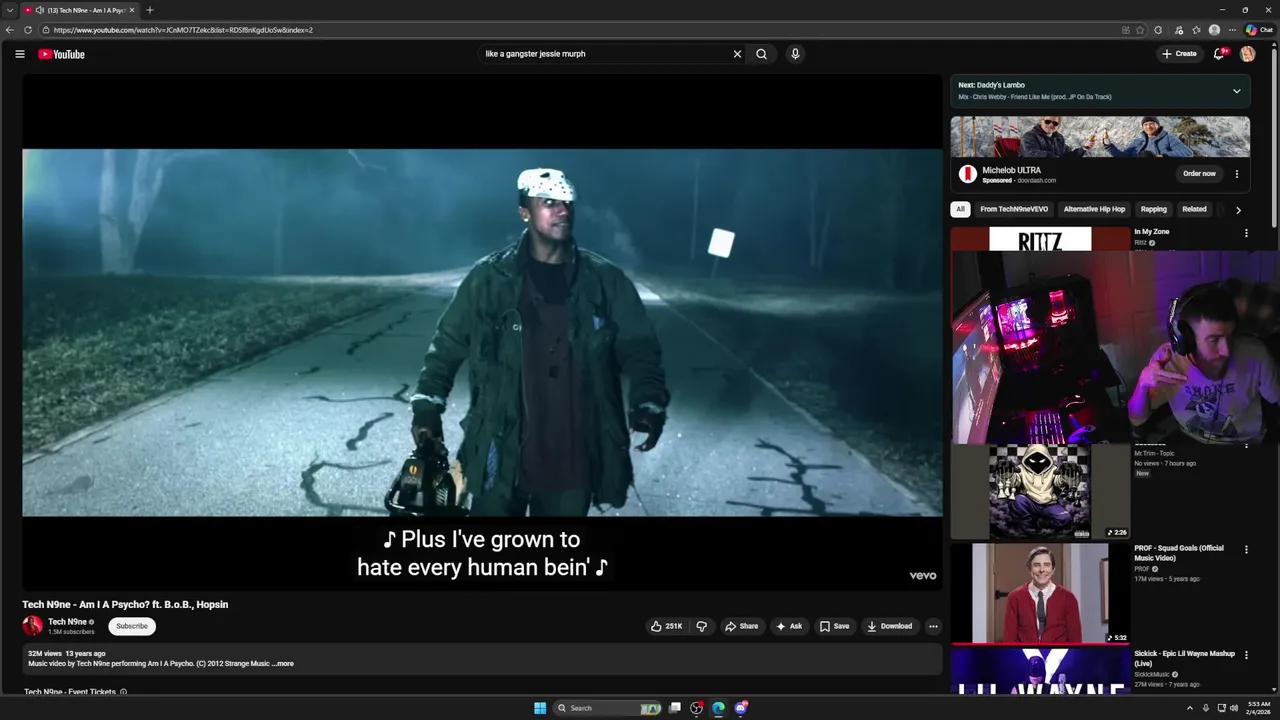Click the video player to pause
This screenshot has width=1280, height=720.
(x=482, y=332)
